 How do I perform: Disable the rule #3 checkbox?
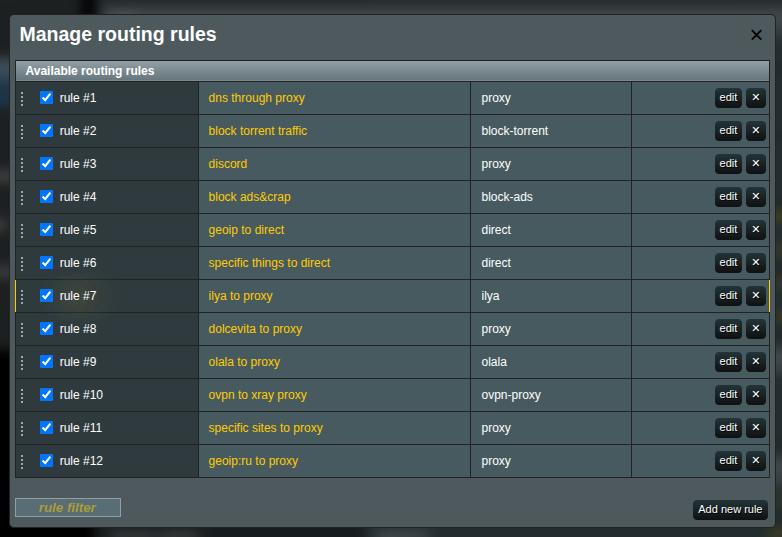click(x=46, y=164)
